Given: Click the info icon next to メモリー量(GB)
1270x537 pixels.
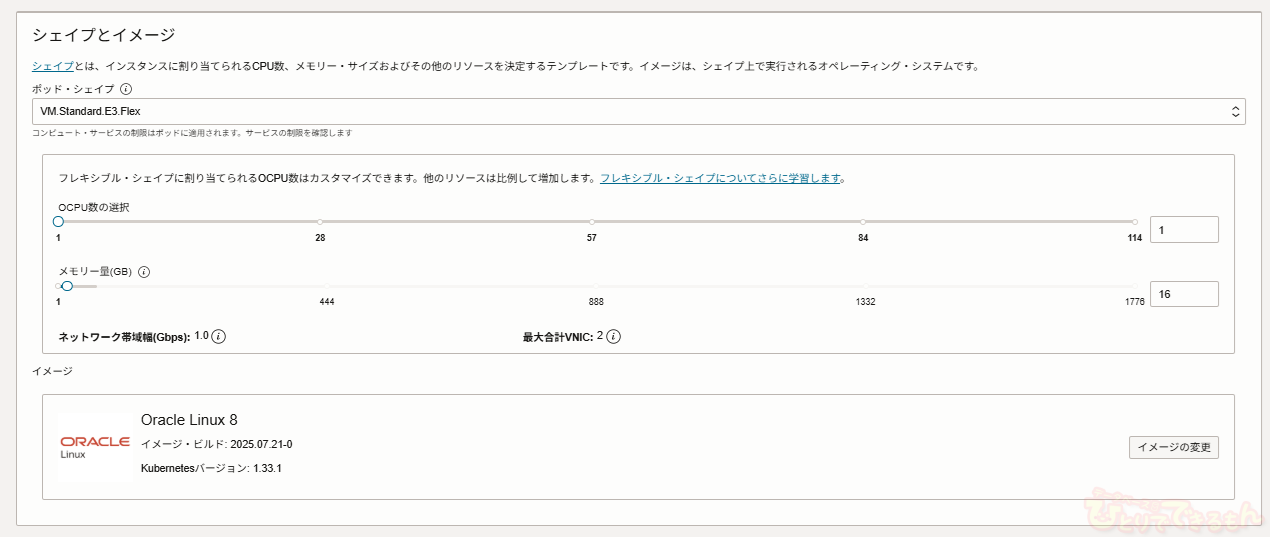Looking at the screenshot, I should tap(144, 272).
